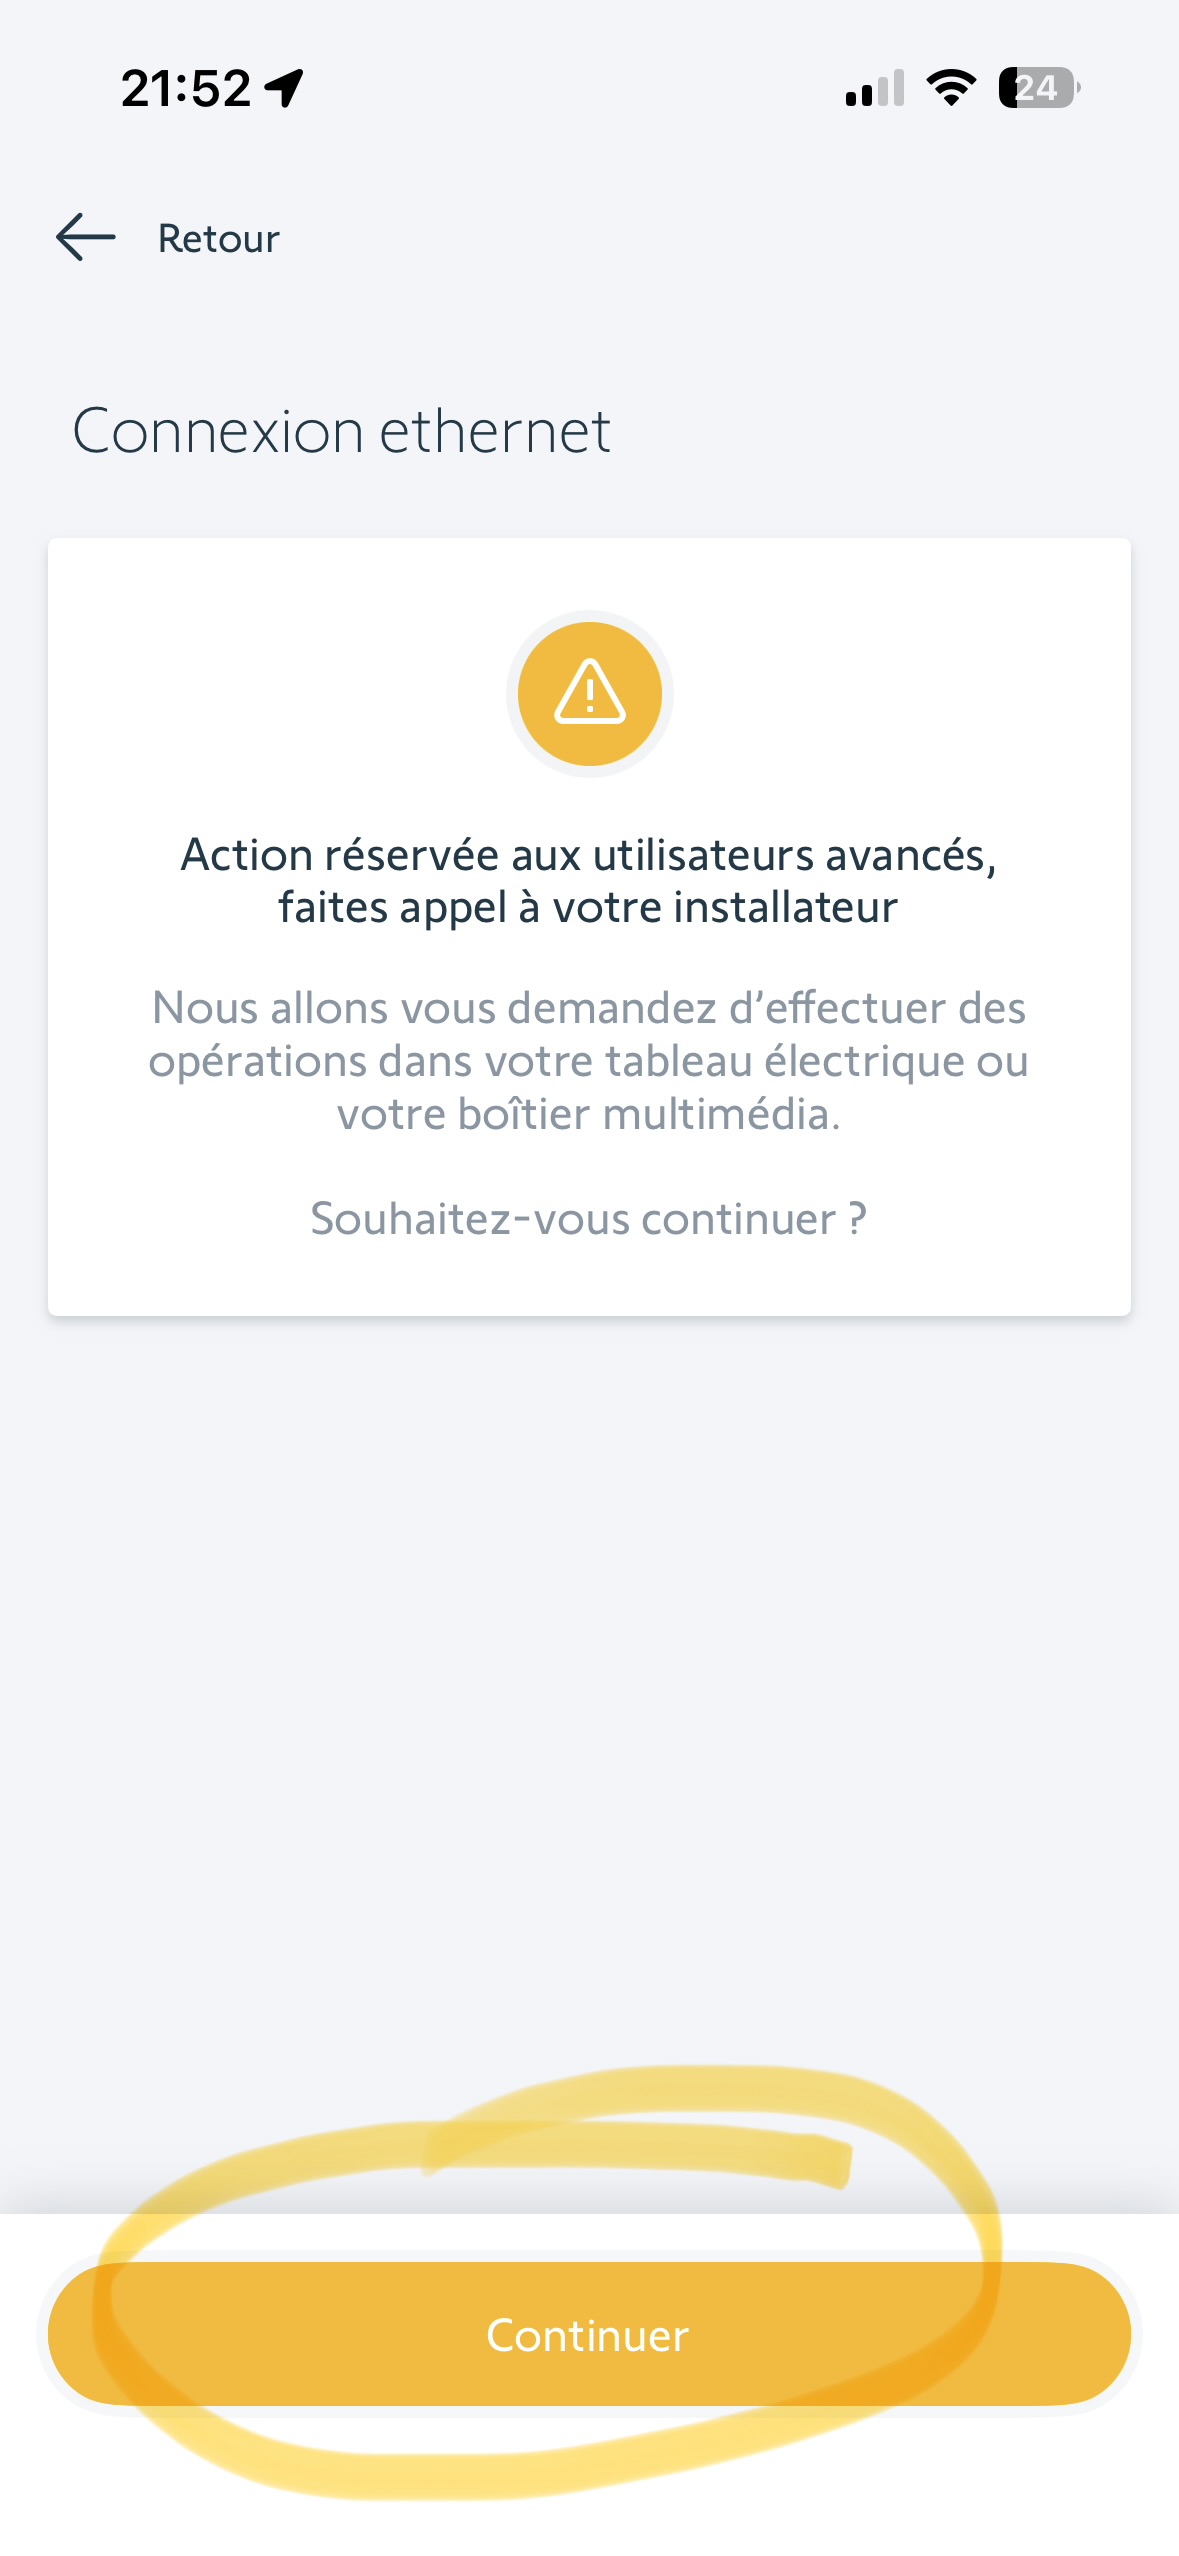Tap the 'Nous allons vous demandez' text line

click(589, 1008)
